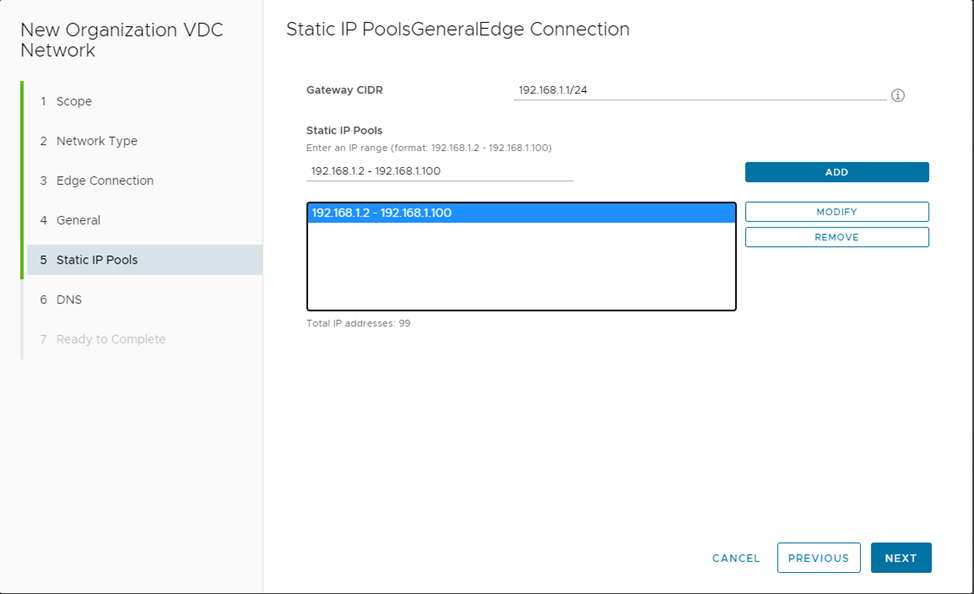Screen dimensions: 974x594
Task: Switch to the DNS step
Action: [70, 300]
